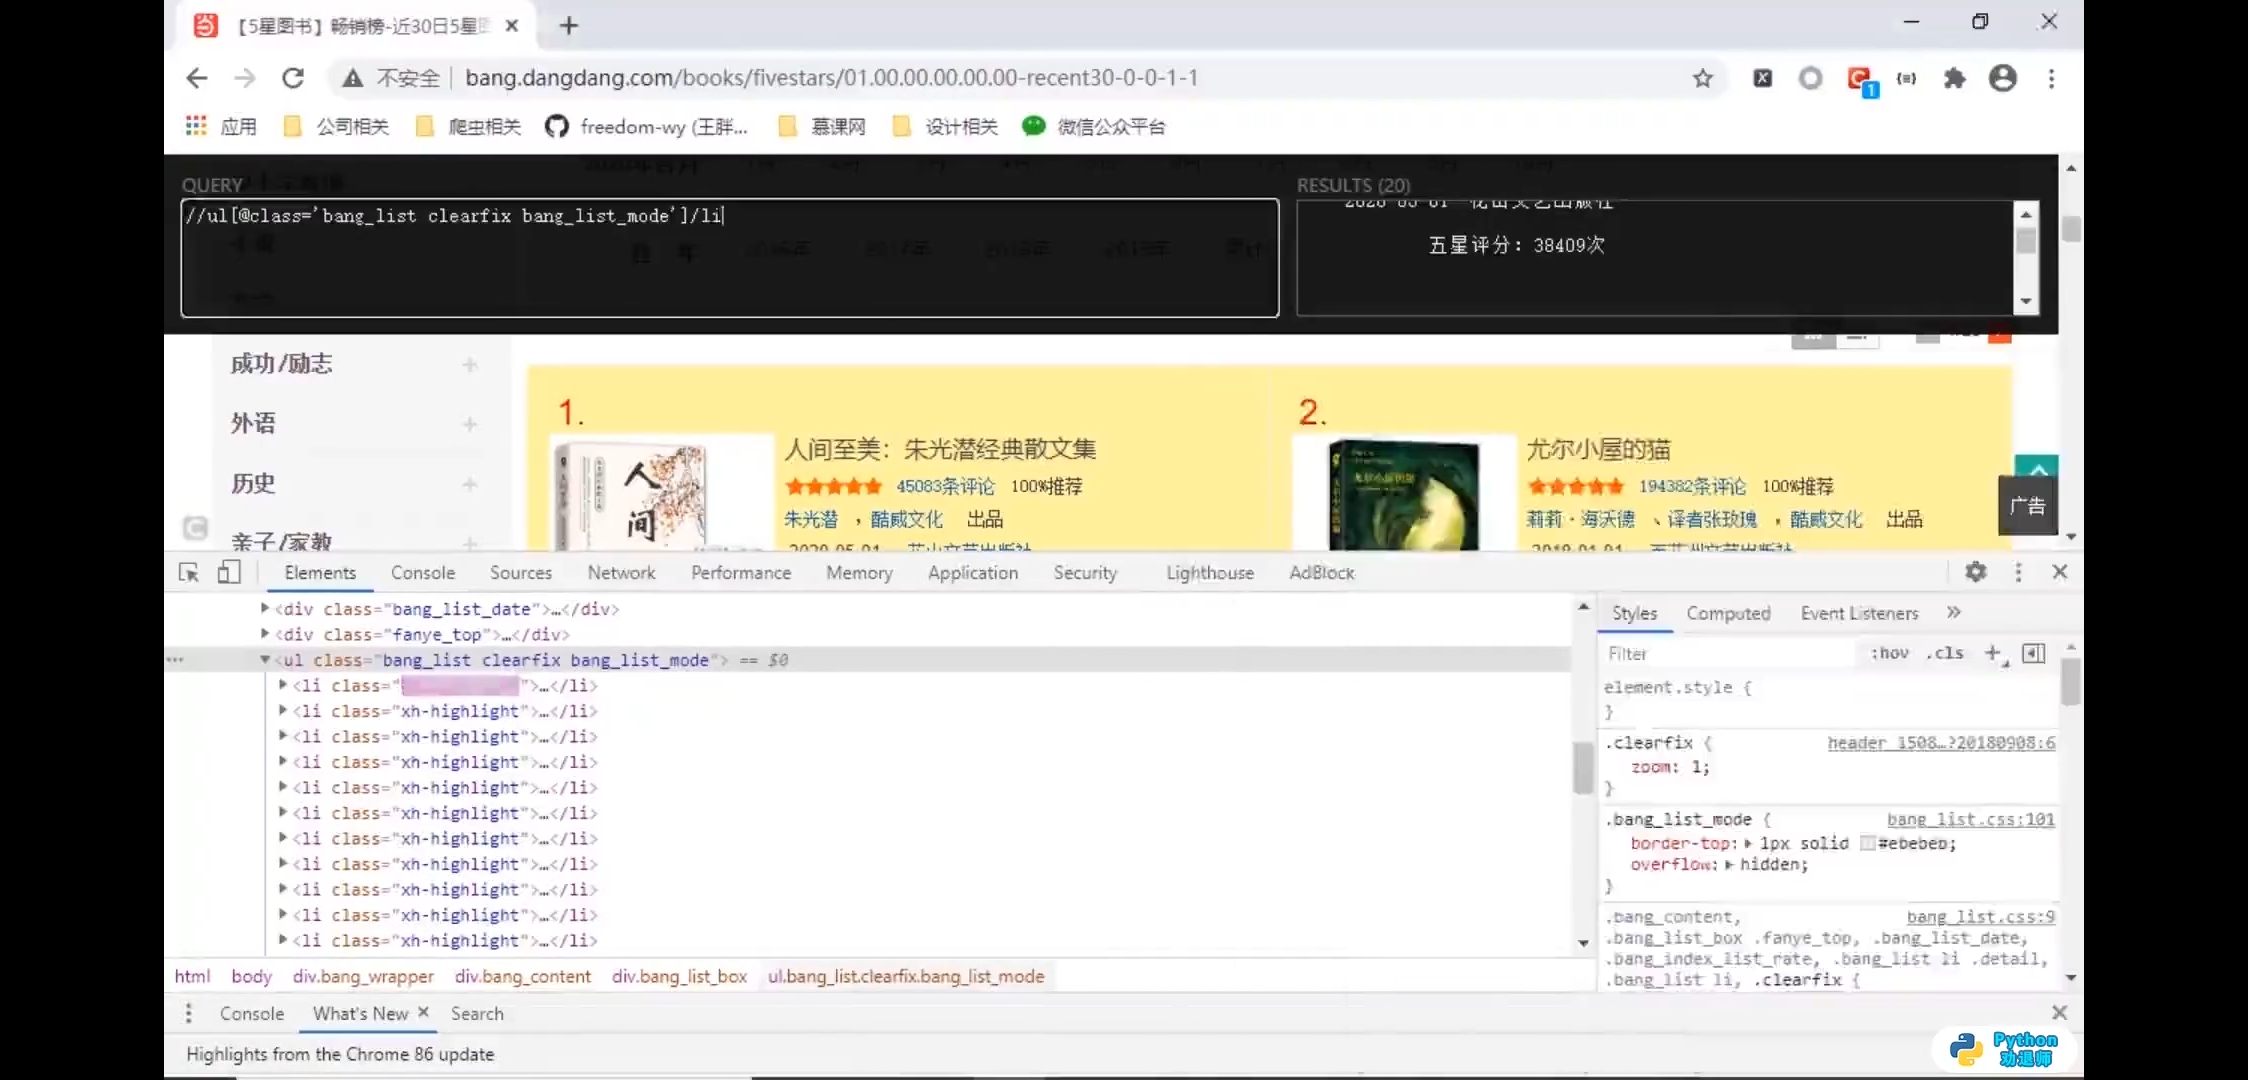This screenshot has width=2248, height=1080.
Task: Open the Computed styles tab
Action: click(x=1728, y=613)
